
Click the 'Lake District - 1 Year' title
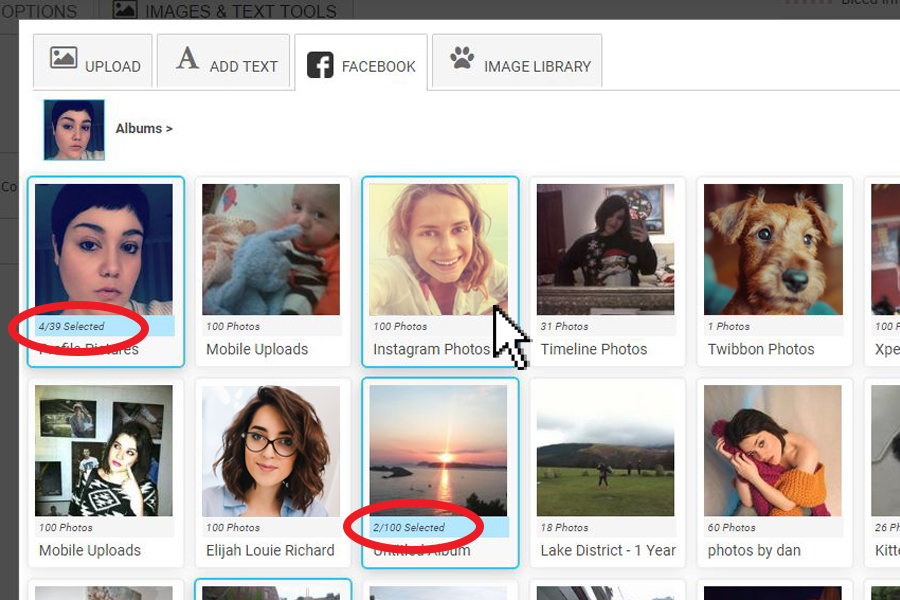point(608,550)
